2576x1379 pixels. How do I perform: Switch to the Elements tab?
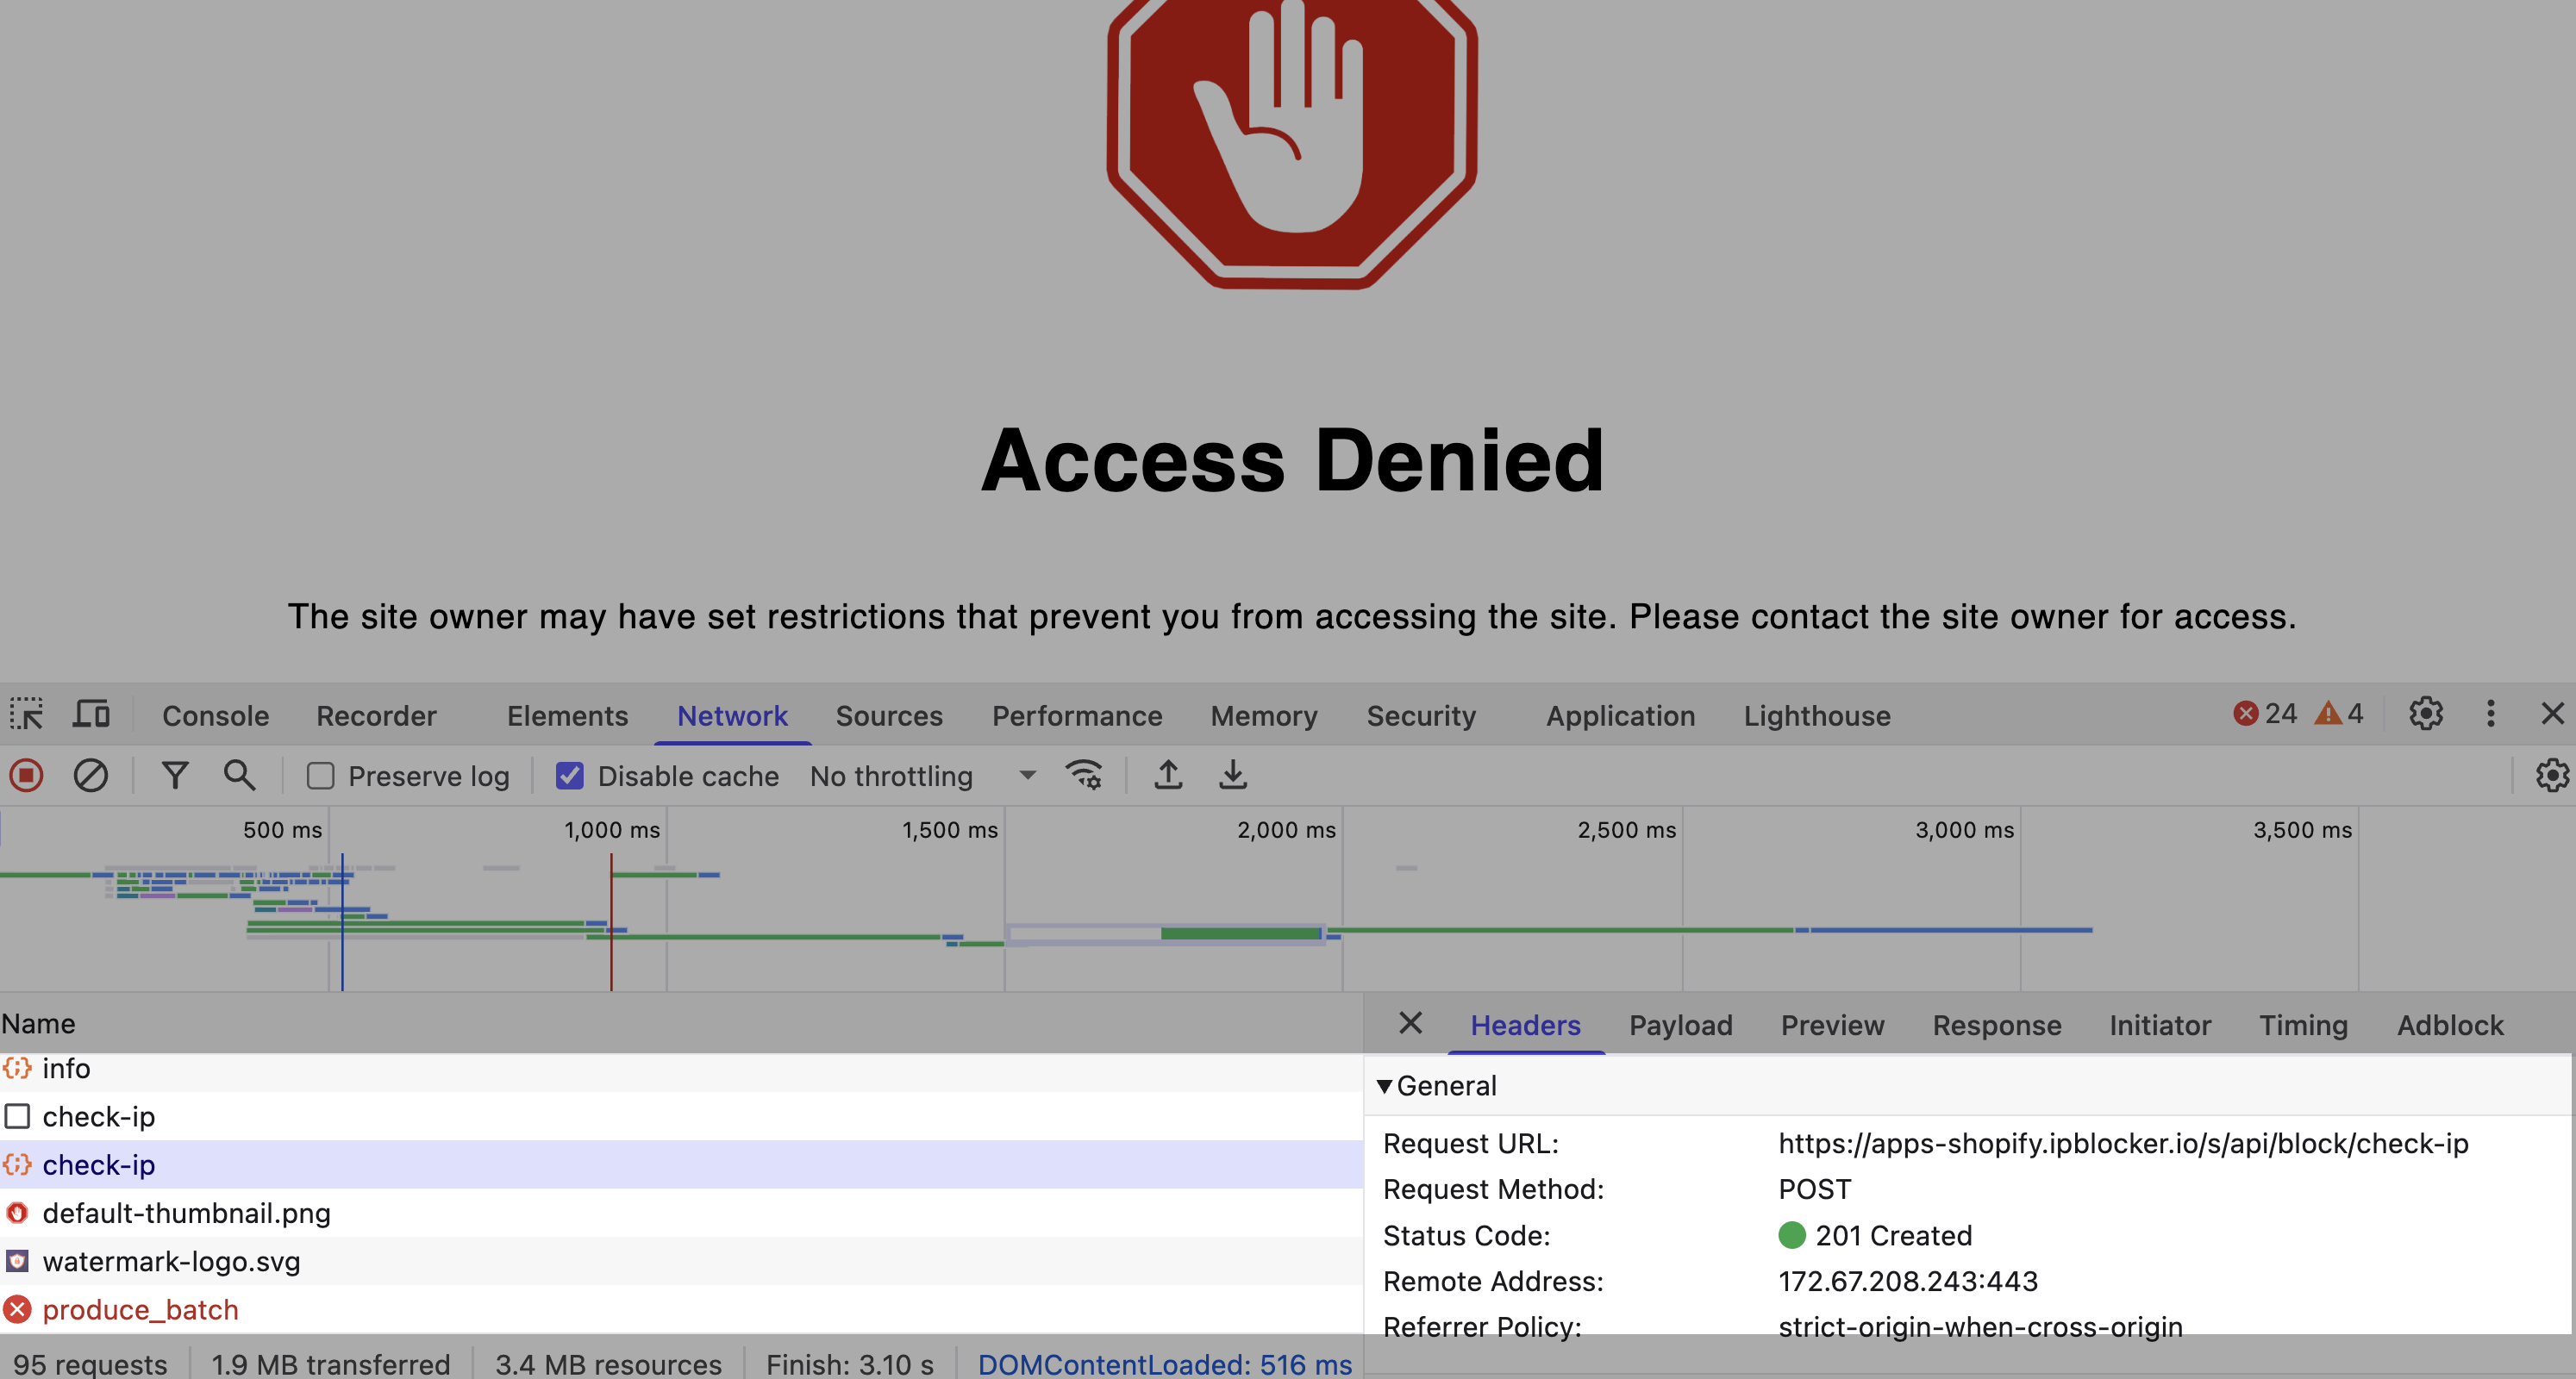tap(567, 716)
